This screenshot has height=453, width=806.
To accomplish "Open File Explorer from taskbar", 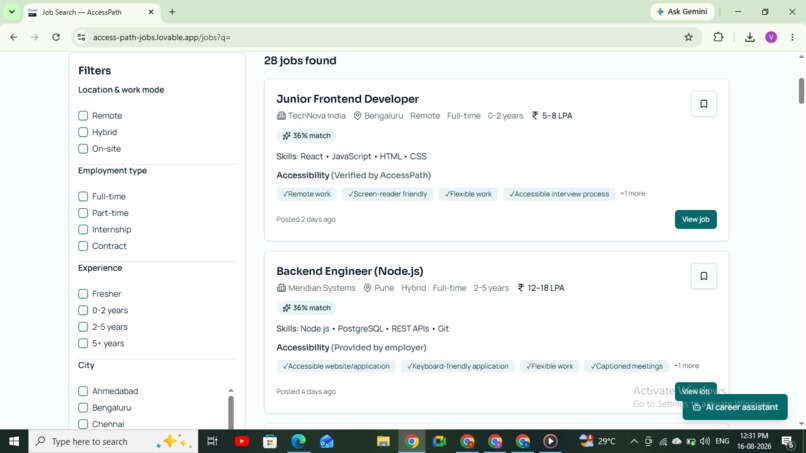I will coord(383,441).
